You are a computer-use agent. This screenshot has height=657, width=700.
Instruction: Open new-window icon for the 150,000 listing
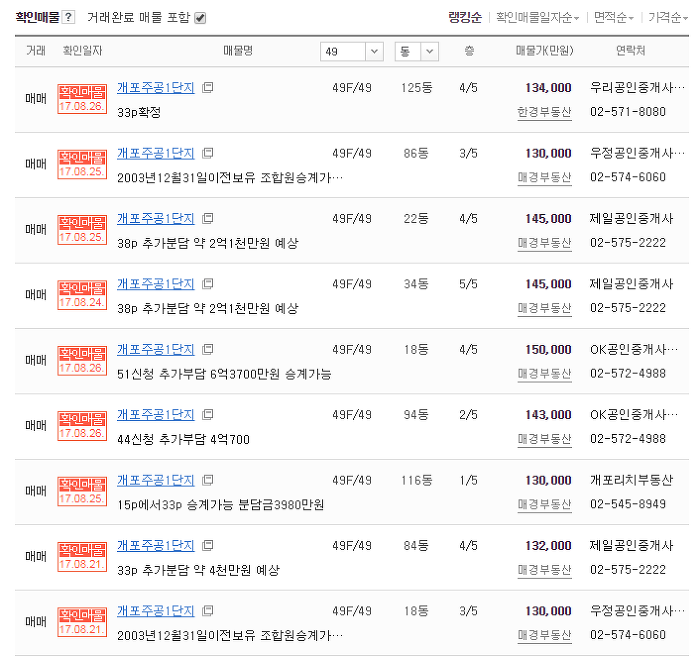[208, 349]
